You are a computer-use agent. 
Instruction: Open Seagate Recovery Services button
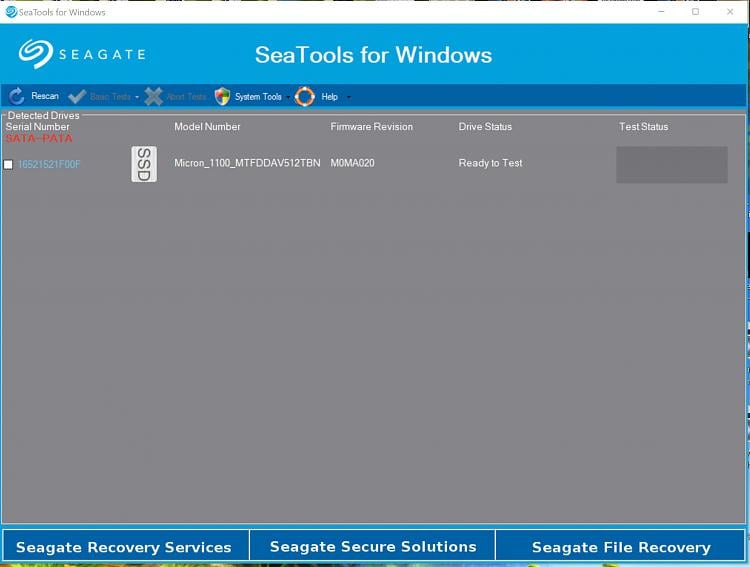[x=125, y=546]
